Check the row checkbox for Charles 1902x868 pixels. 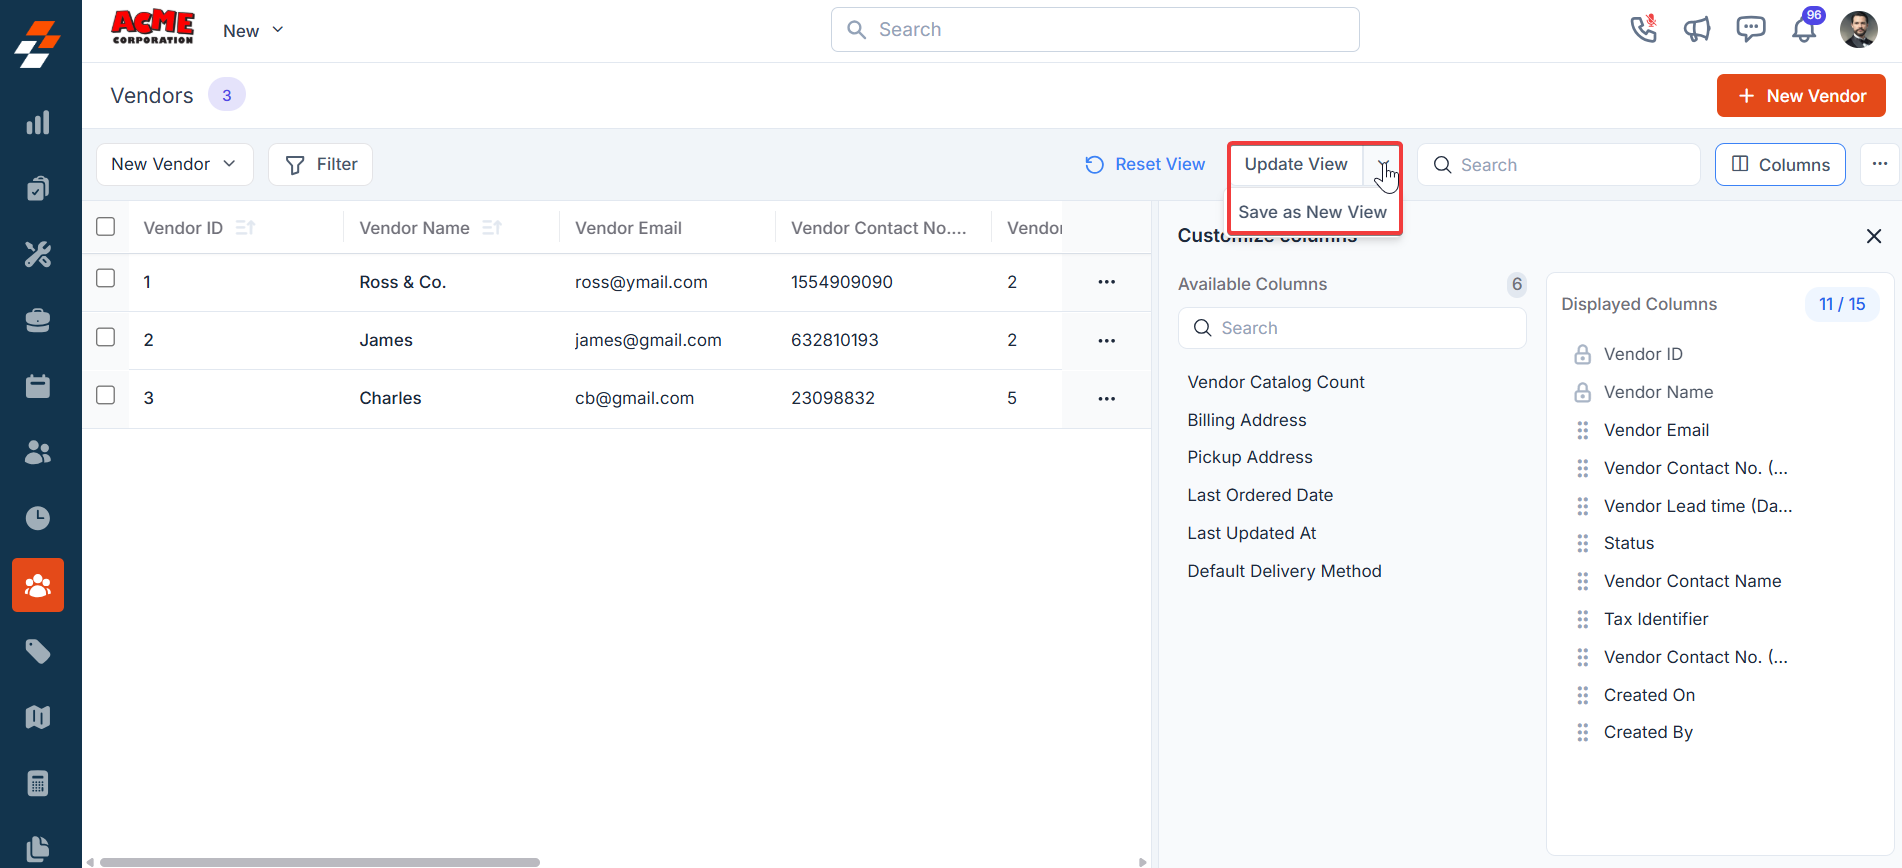point(106,395)
